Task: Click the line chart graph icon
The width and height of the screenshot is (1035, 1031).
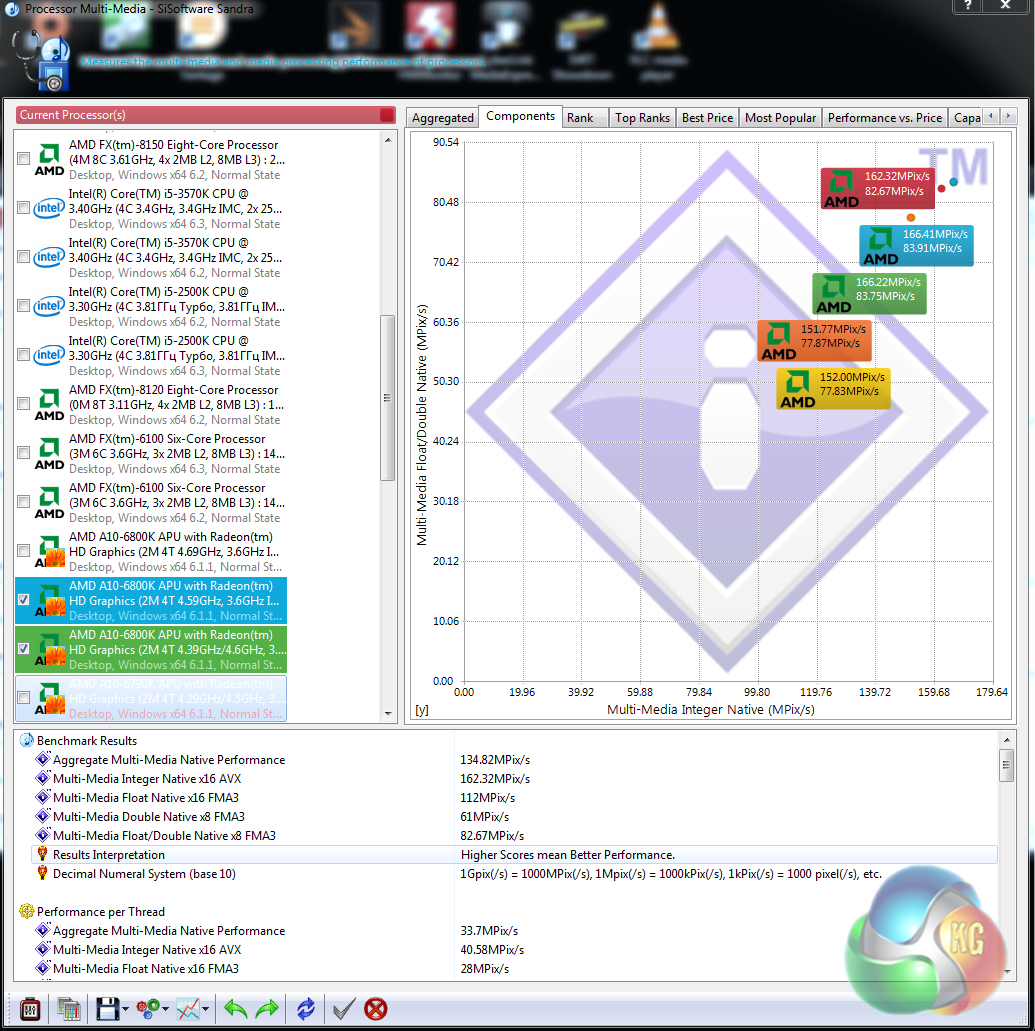Action: coord(188,1009)
